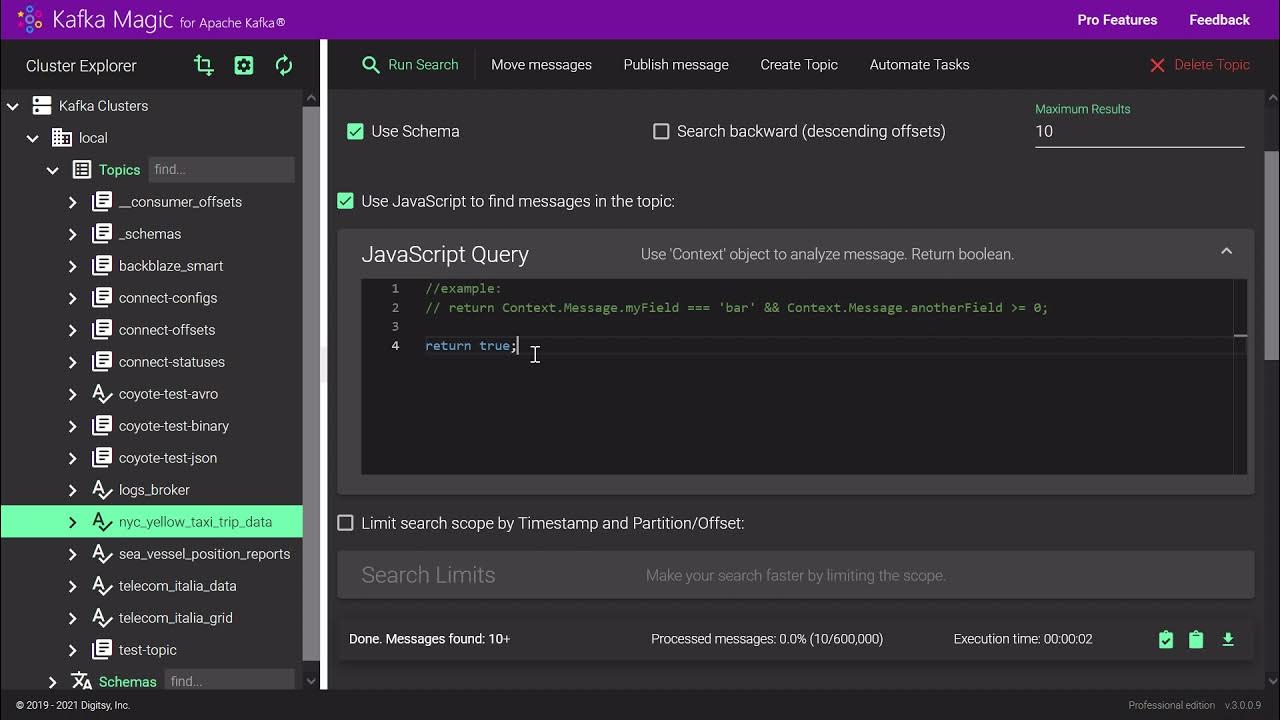Select the test-topic topic row
Image resolution: width=1280 pixels, height=720 pixels.
pyautogui.click(x=151, y=650)
